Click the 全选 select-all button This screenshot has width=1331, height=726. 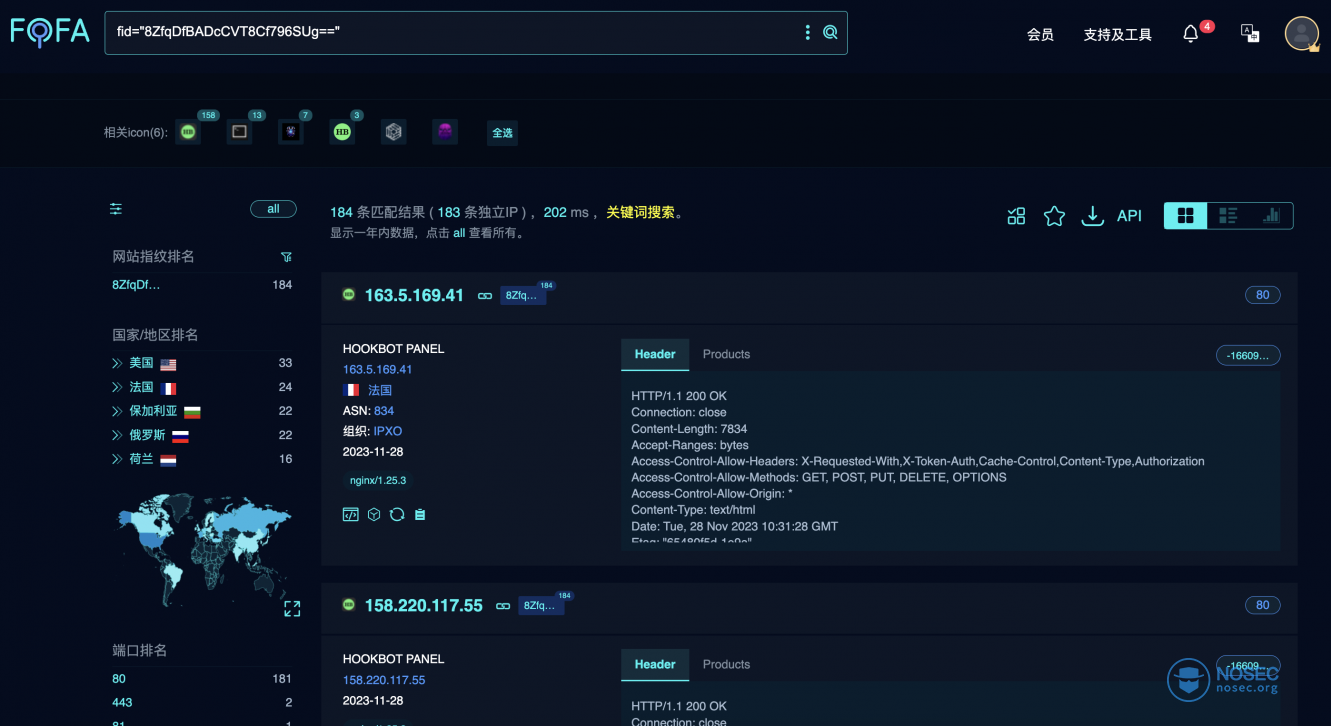tap(502, 132)
